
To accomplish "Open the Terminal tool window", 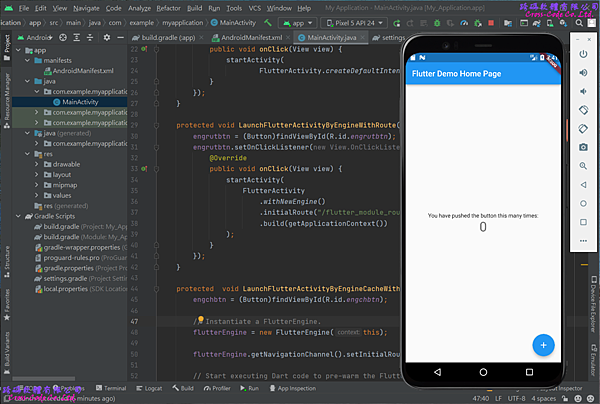I will (x=115, y=387).
